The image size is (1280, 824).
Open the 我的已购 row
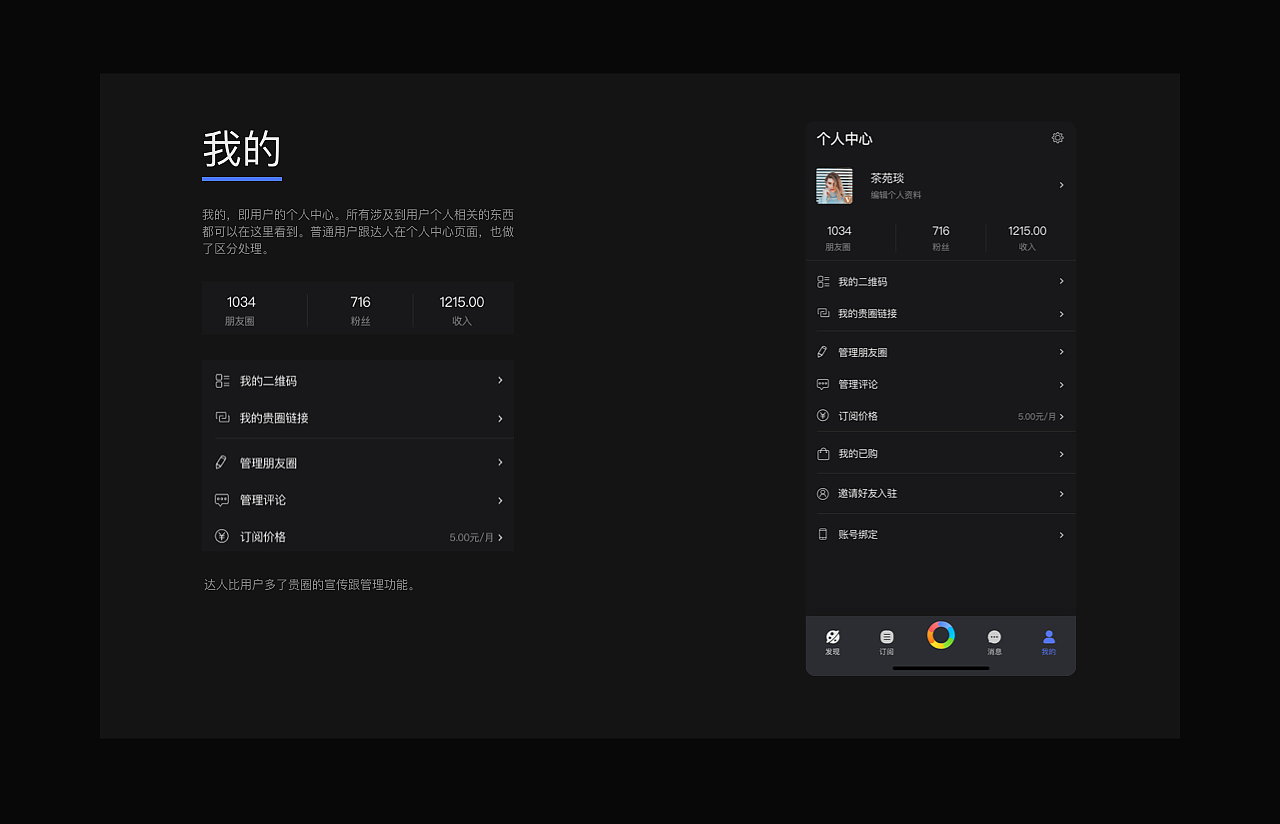click(940, 452)
